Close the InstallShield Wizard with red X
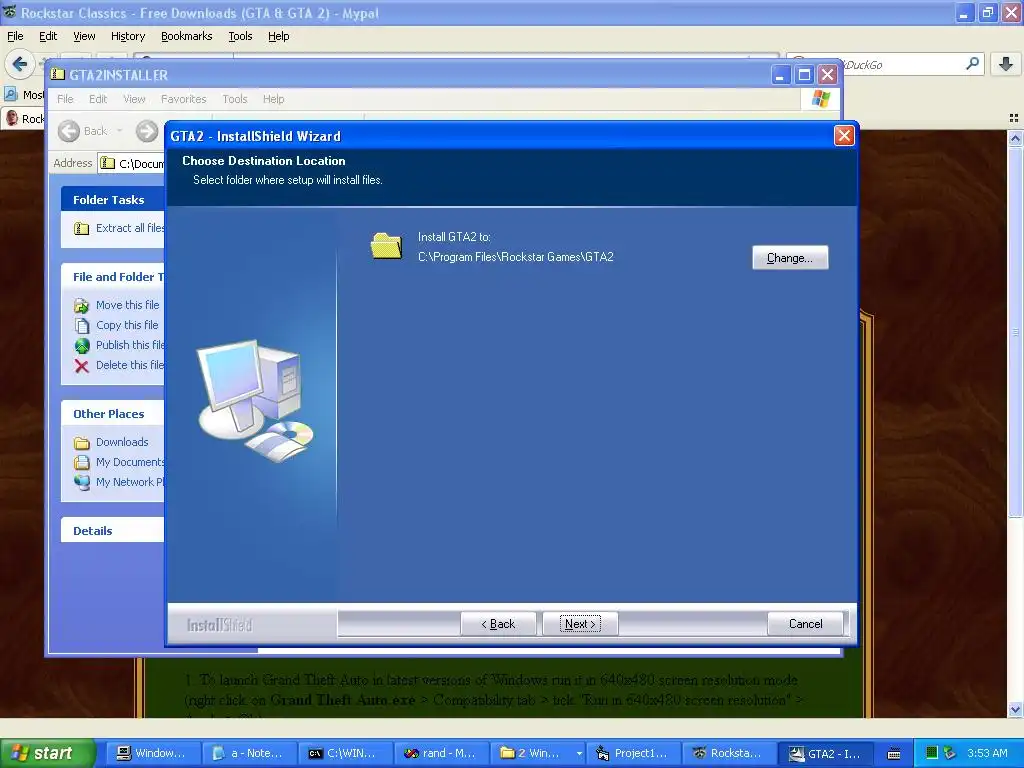The image size is (1024, 768). click(844, 135)
